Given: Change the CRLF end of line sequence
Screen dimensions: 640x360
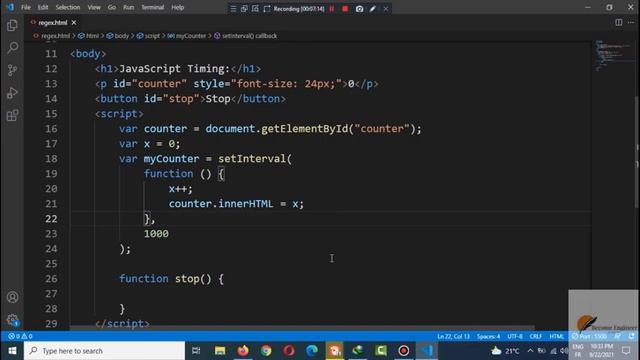Looking at the screenshot, I should [x=536, y=336].
